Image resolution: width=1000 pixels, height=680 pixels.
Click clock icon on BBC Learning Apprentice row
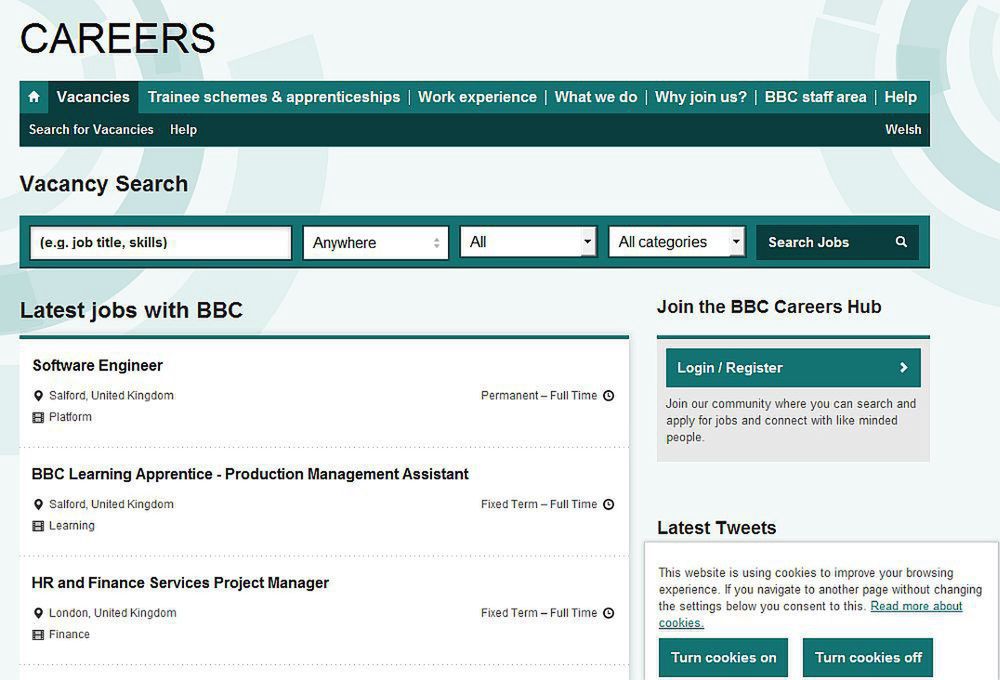point(608,504)
